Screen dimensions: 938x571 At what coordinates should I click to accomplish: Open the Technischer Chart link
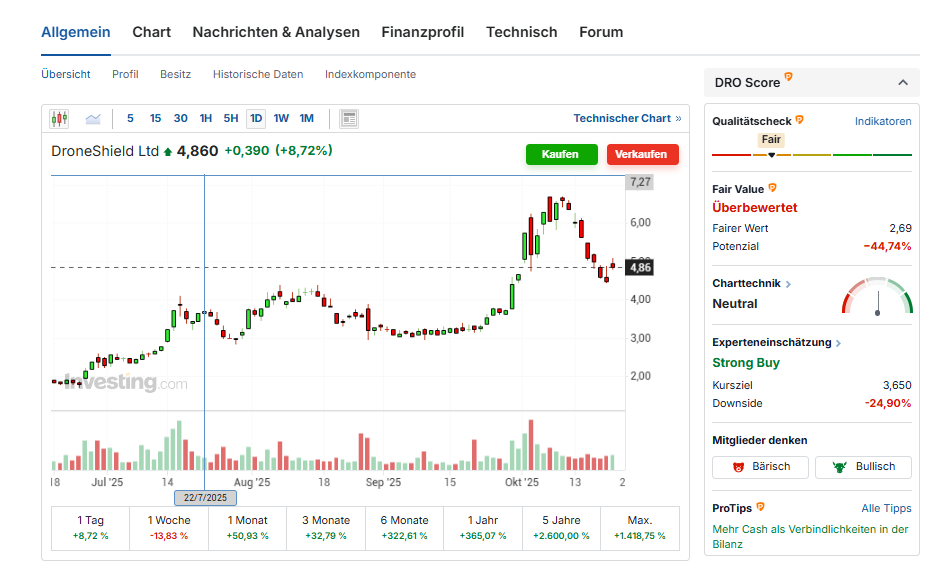(x=627, y=118)
